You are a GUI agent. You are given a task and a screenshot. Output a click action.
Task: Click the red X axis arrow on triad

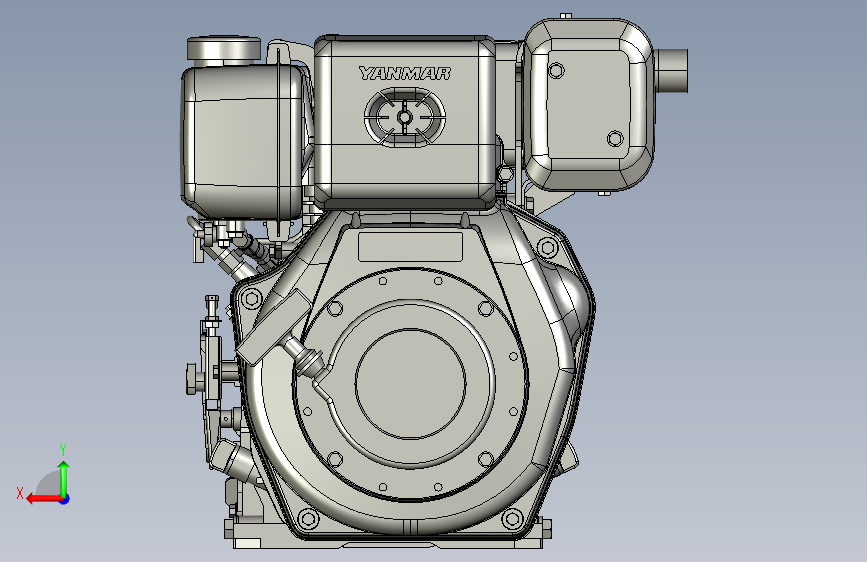coord(44,499)
